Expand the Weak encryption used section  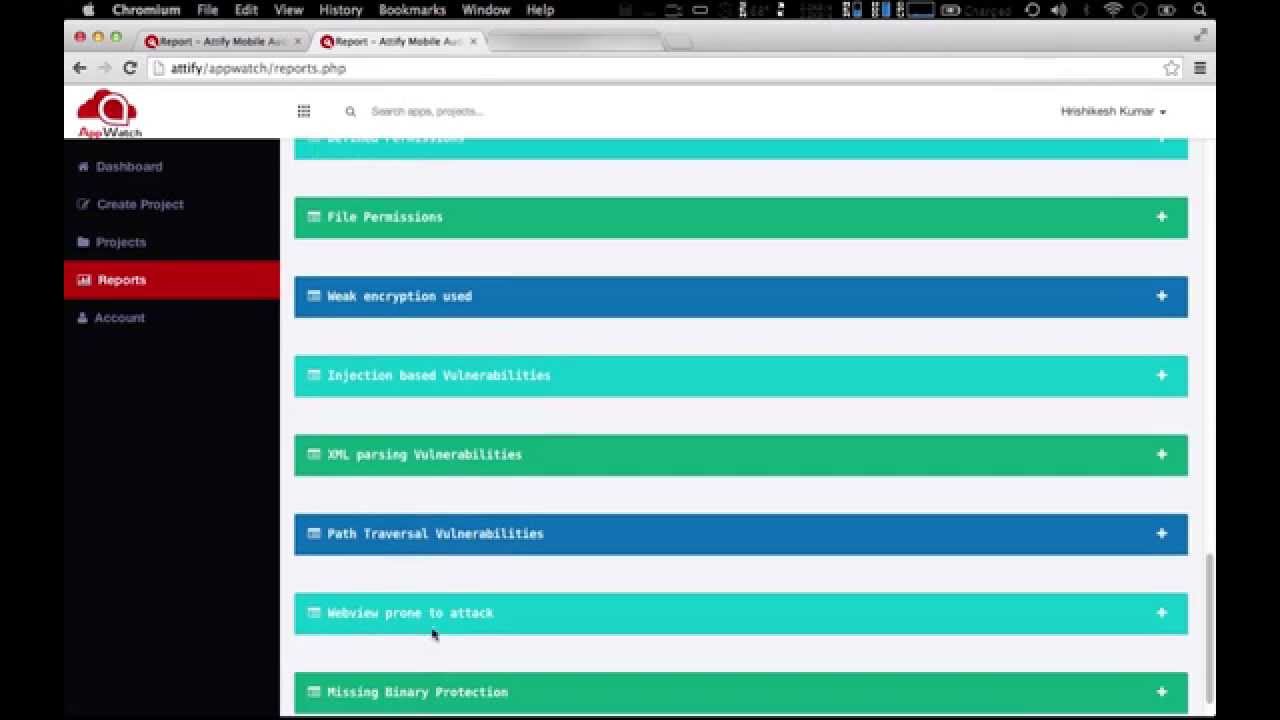click(x=1162, y=296)
